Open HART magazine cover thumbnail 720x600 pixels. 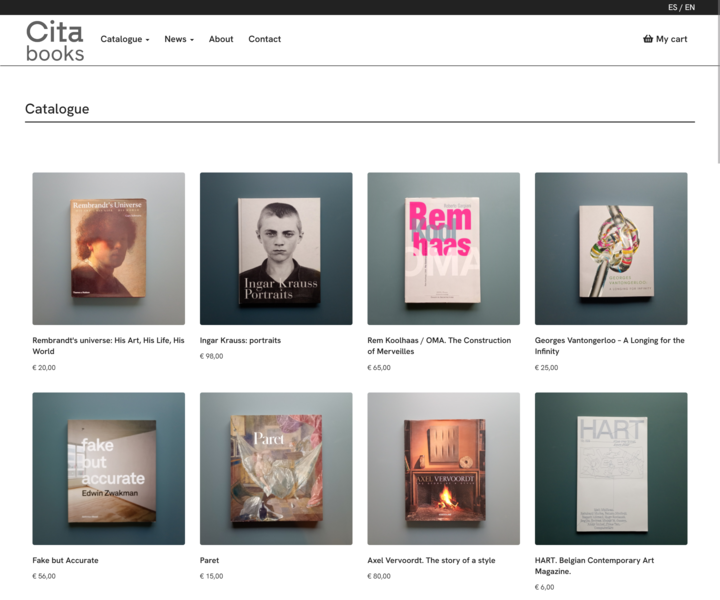(611, 469)
